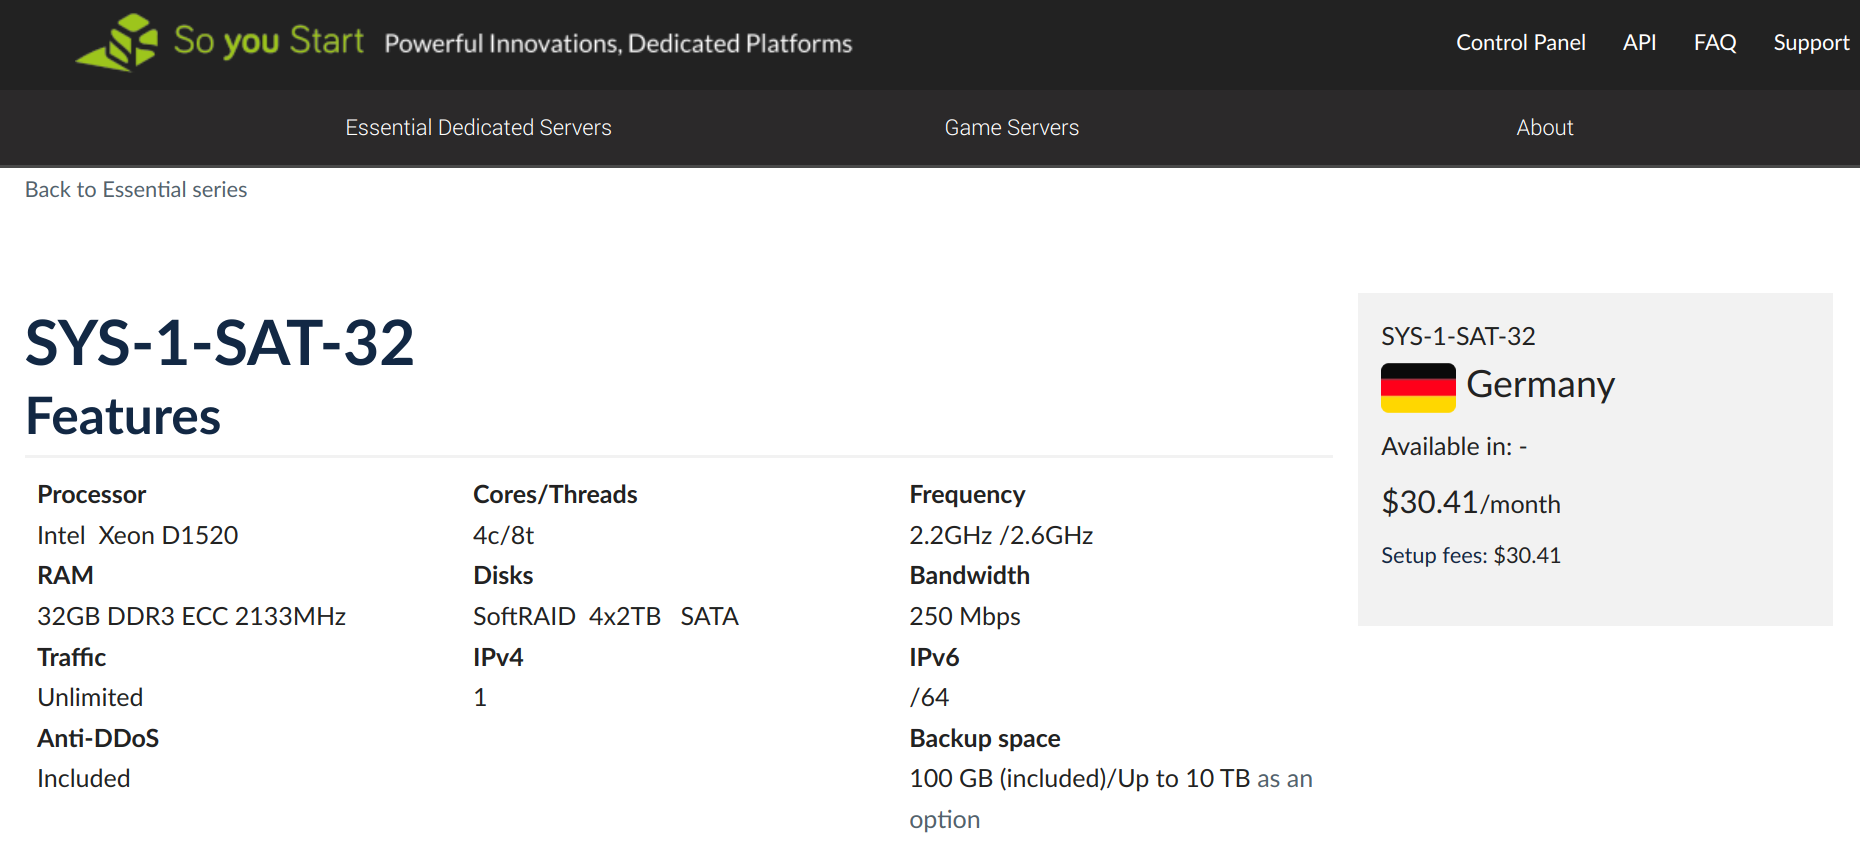The height and width of the screenshot is (848, 1860).
Task: Select traffic value Unlimited
Action: tap(90, 697)
